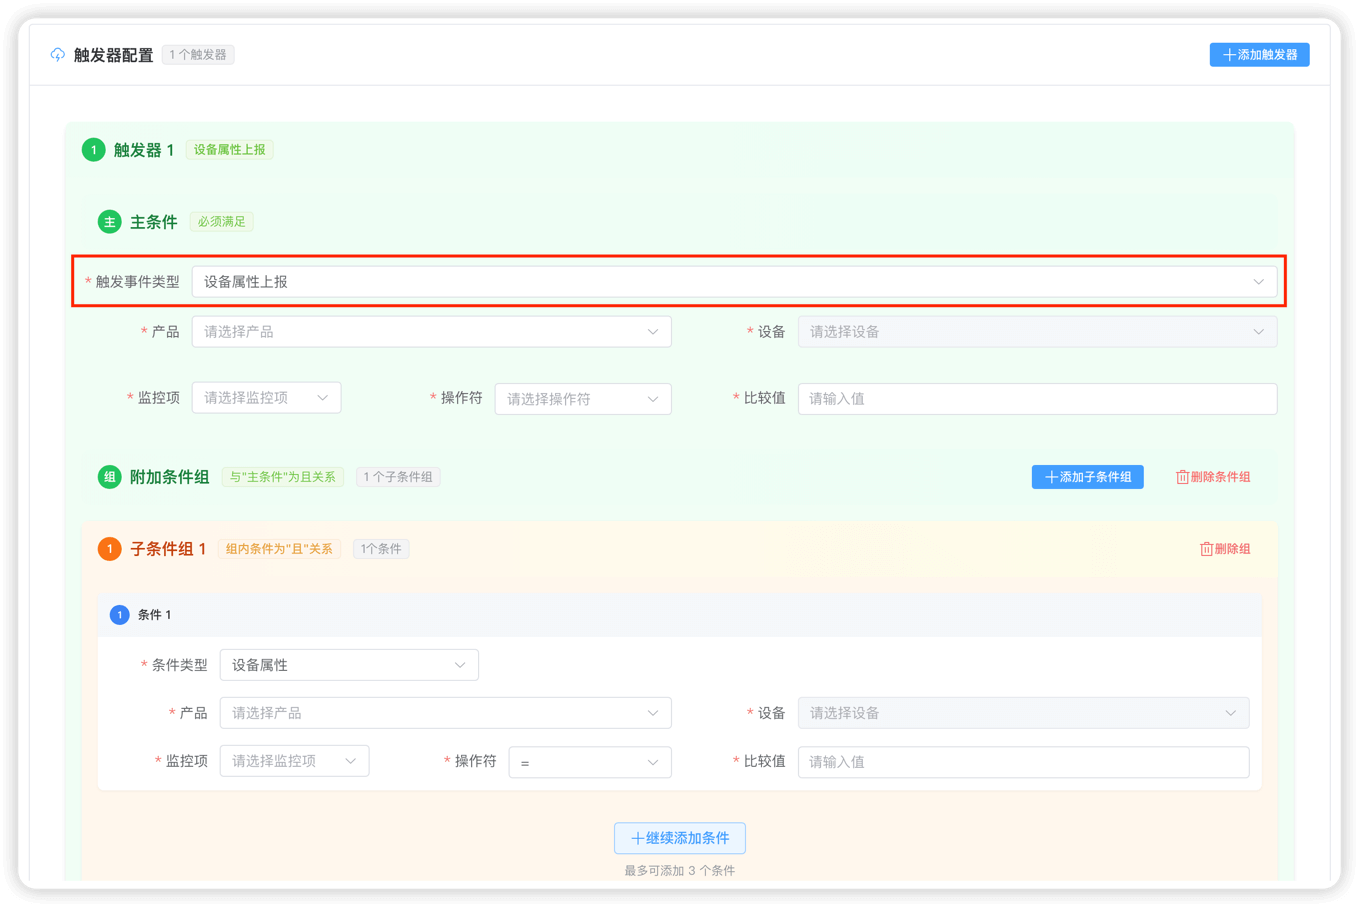Viewport: 1359px width, 907px height.
Task: Click the green 组 badge icon
Action: point(109,477)
